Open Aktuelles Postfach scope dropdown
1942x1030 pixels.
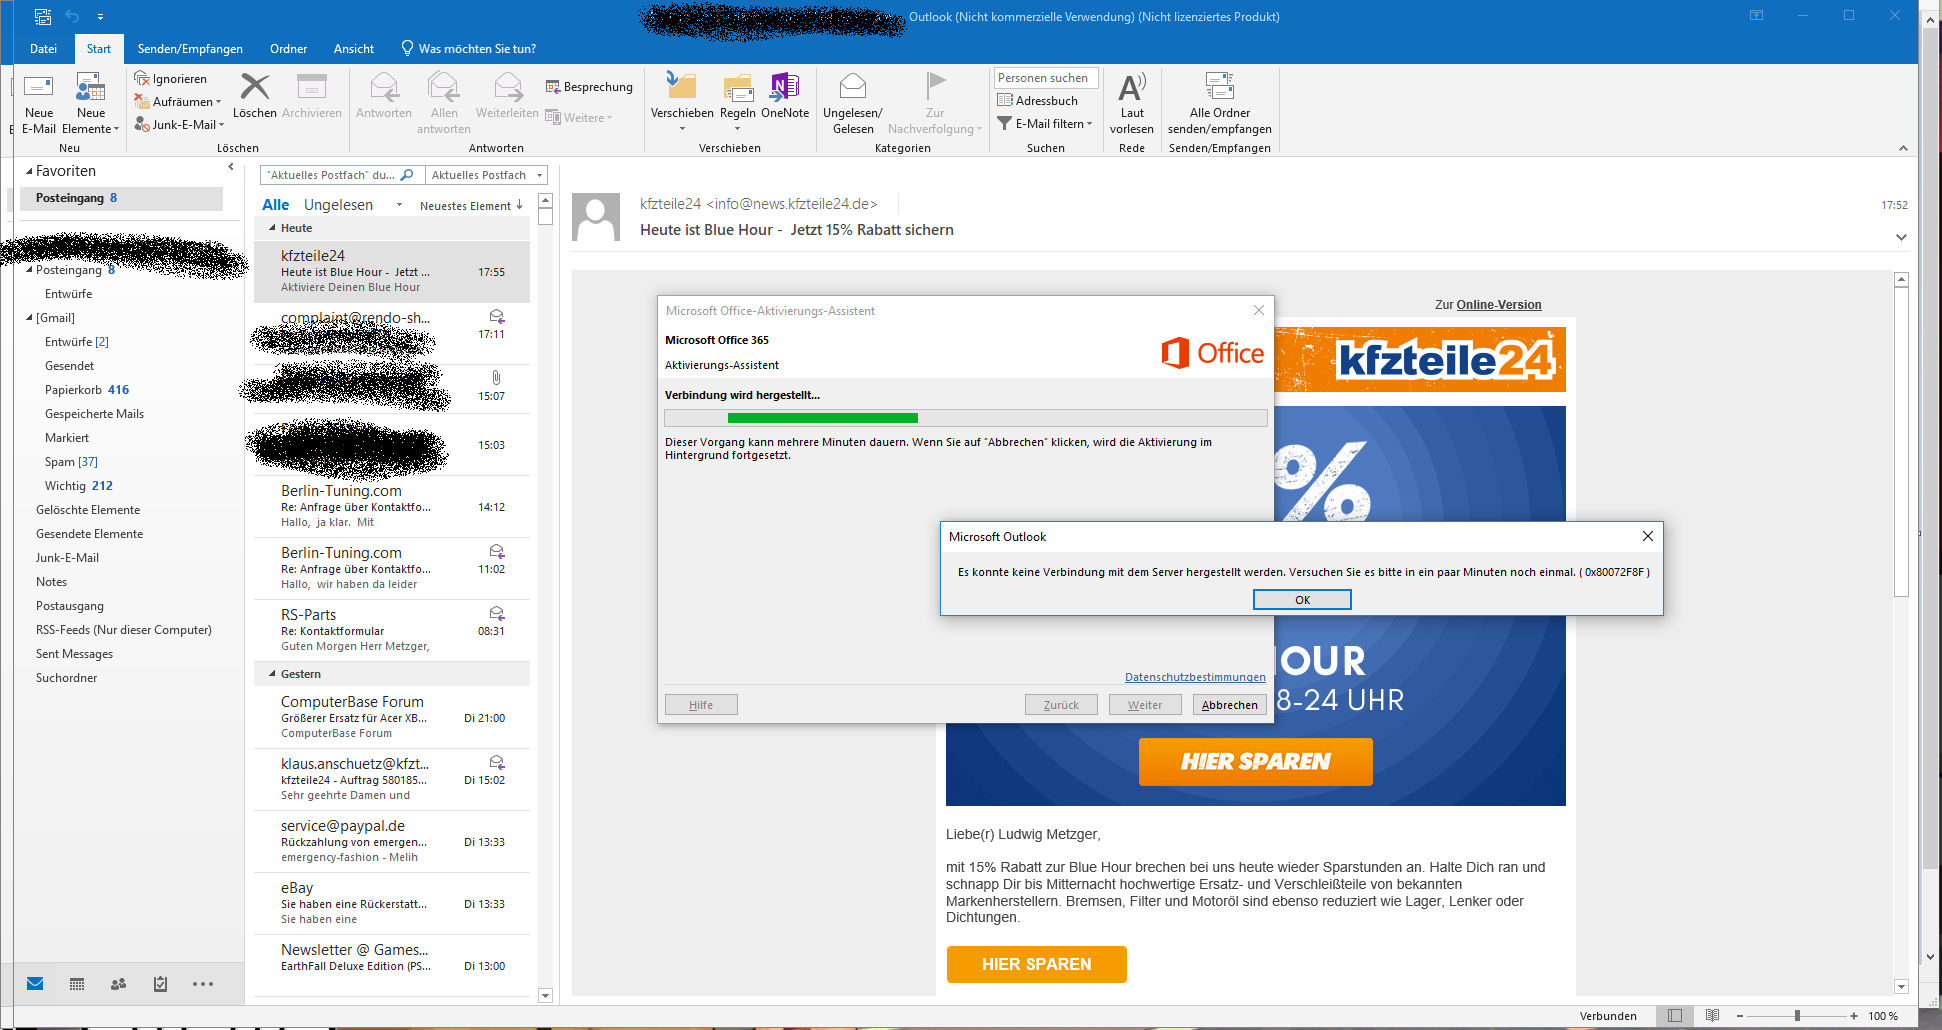pos(486,175)
